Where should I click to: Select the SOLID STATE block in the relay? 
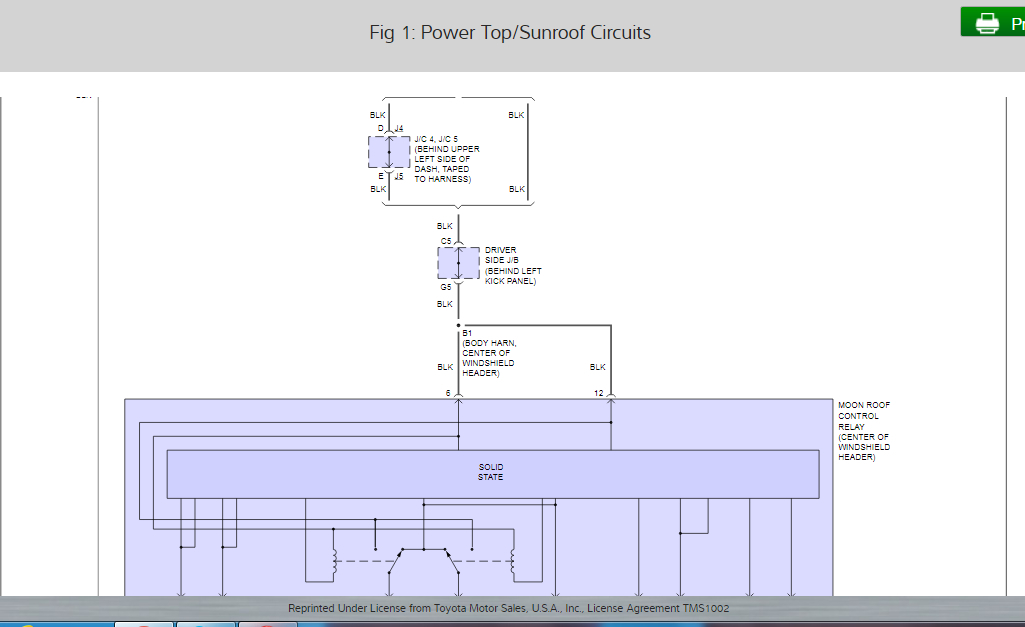491,473
